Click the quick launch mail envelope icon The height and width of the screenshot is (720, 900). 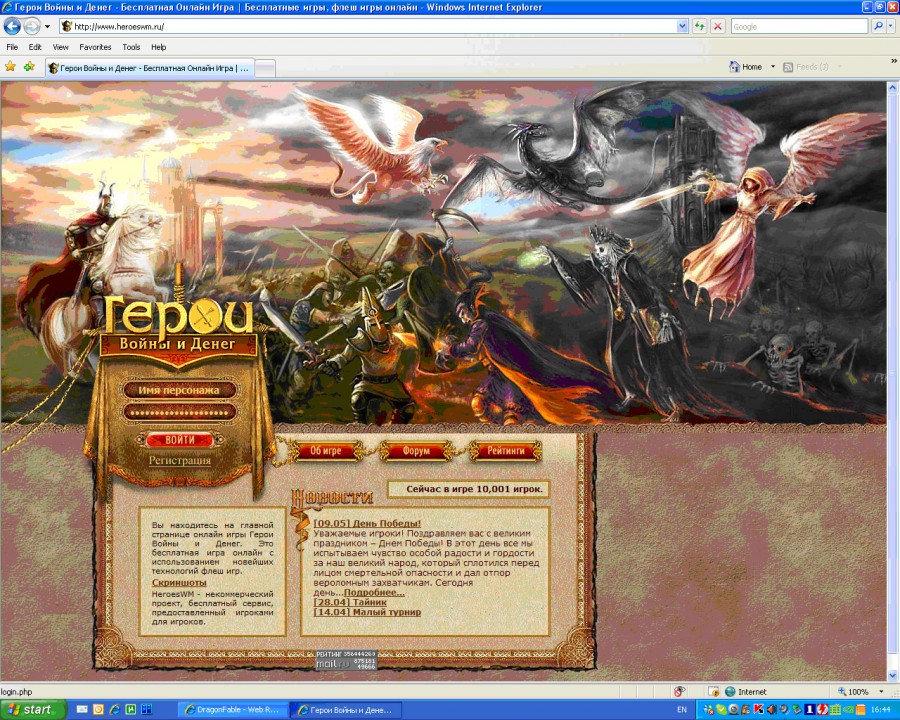tap(82, 710)
